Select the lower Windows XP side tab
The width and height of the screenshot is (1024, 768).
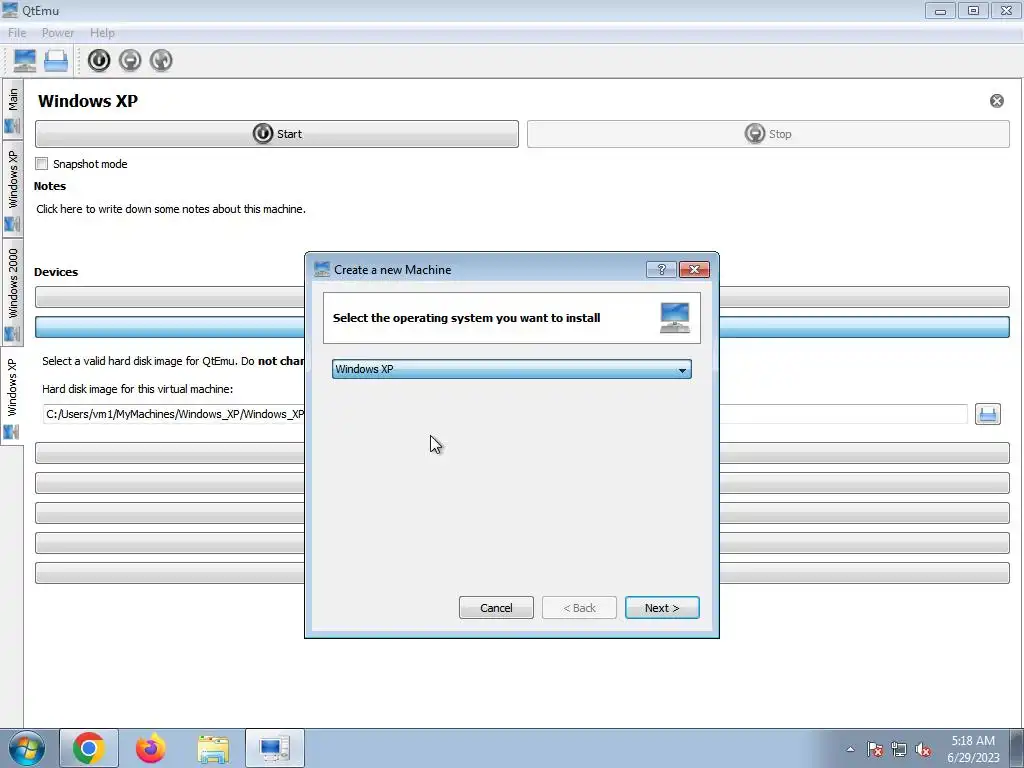tap(12, 396)
